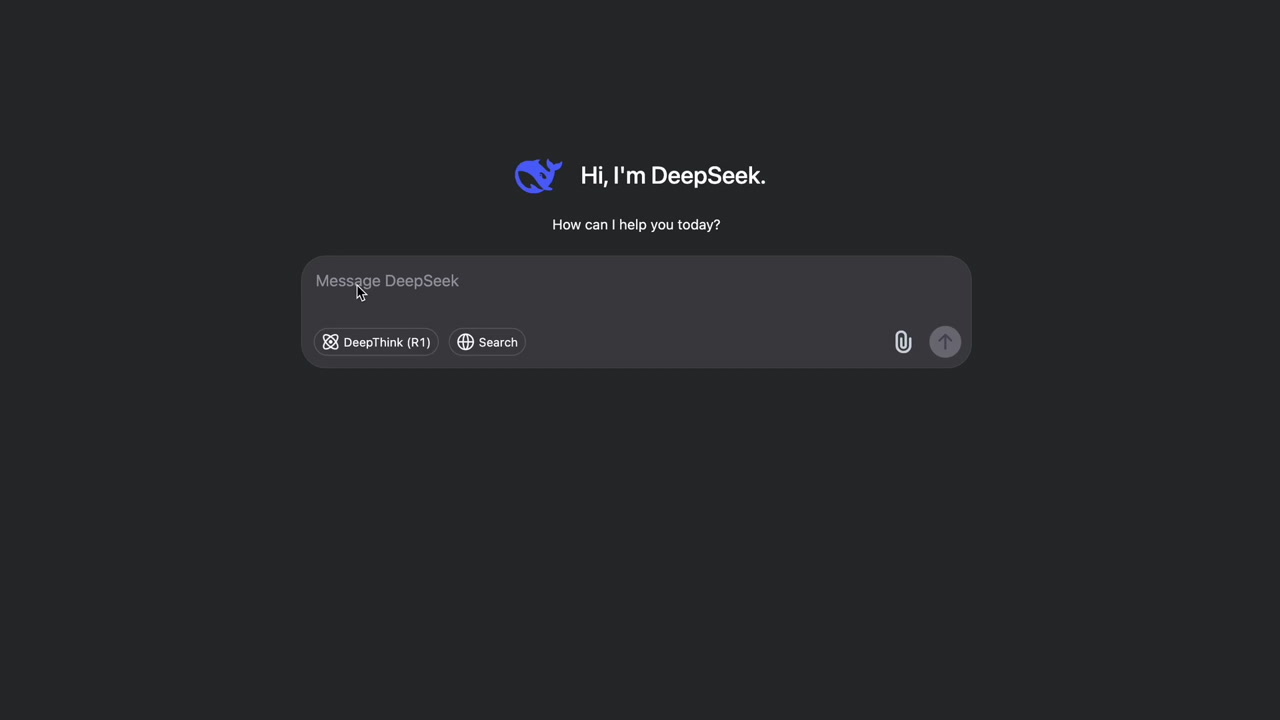This screenshot has width=1280, height=720.
Task: Click the blank space between Search and paperclip
Action: tap(708, 342)
